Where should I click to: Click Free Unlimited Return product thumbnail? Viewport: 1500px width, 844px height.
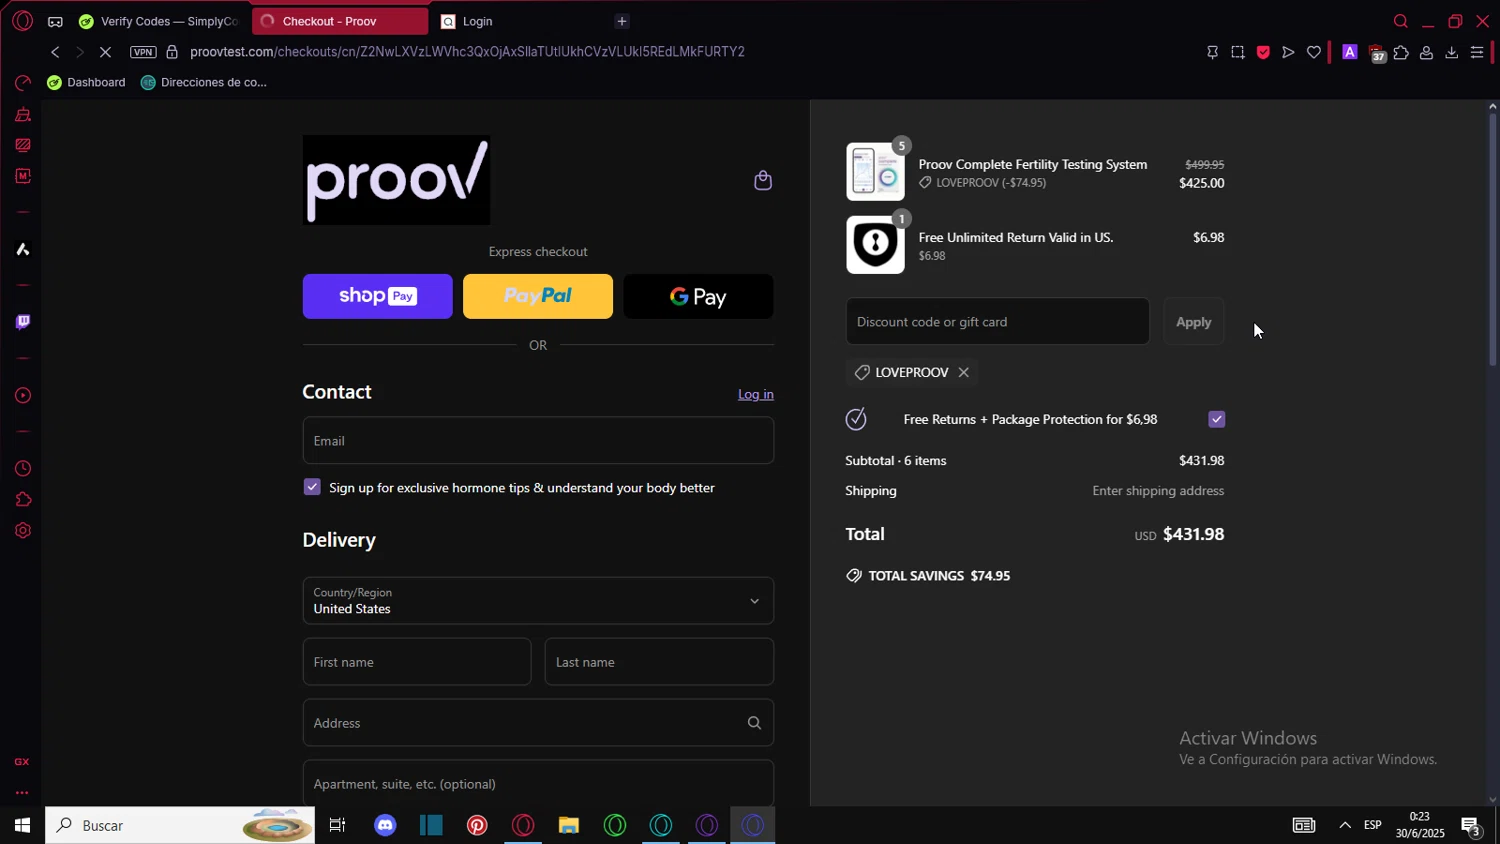[x=875, y=244]
